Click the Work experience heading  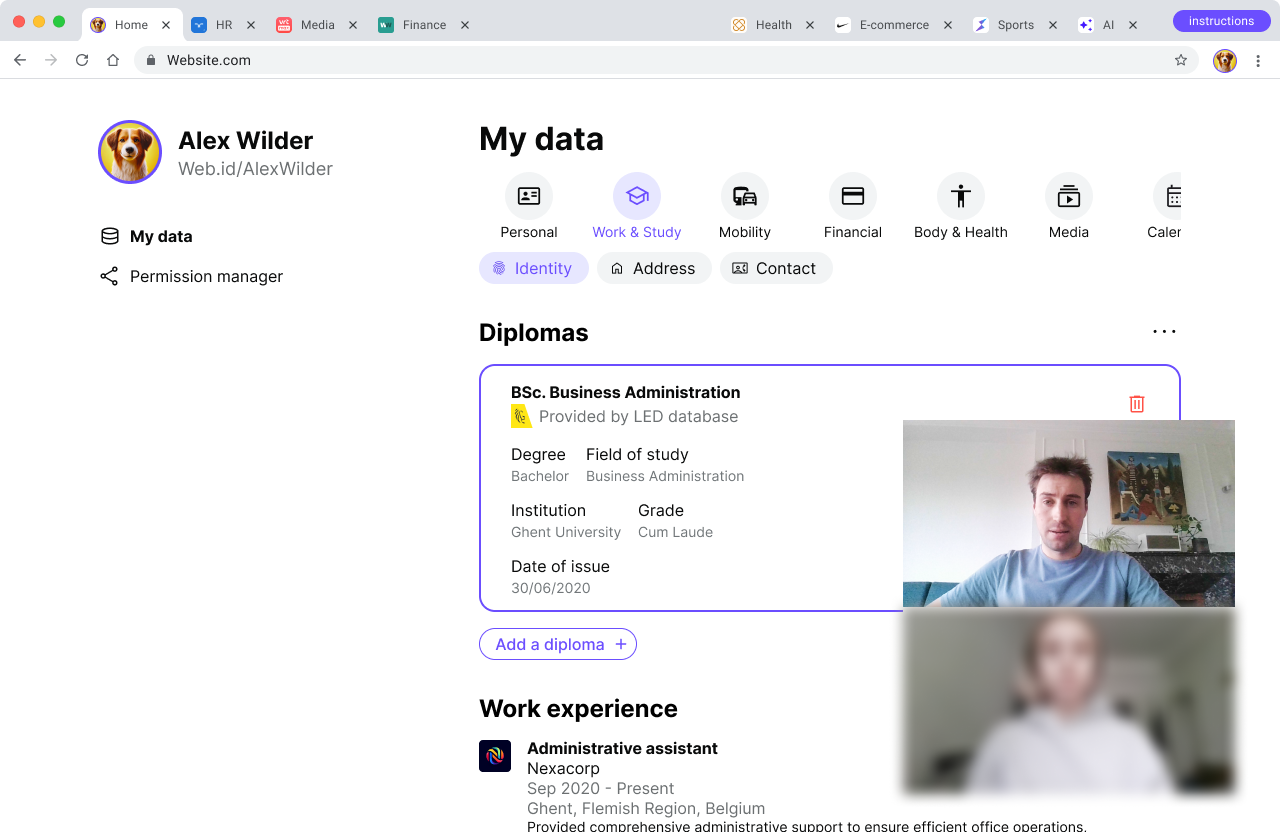tap(578, 708)
